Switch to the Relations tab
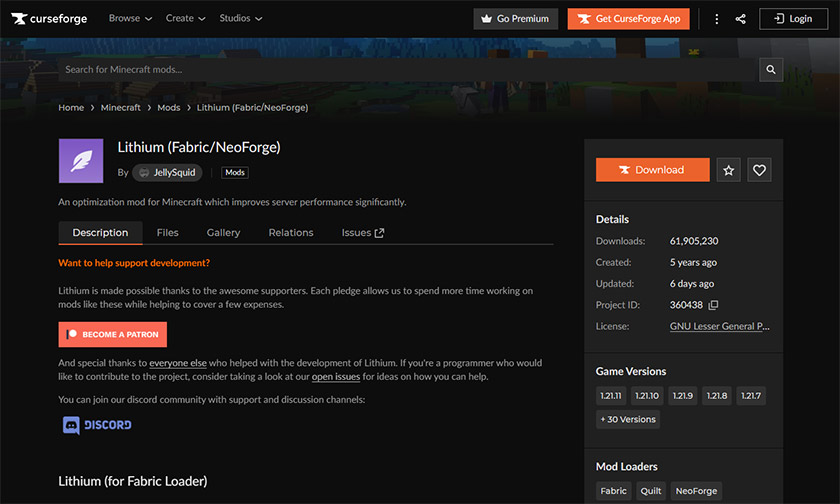 pyautogui.click(x=291, y=233)
